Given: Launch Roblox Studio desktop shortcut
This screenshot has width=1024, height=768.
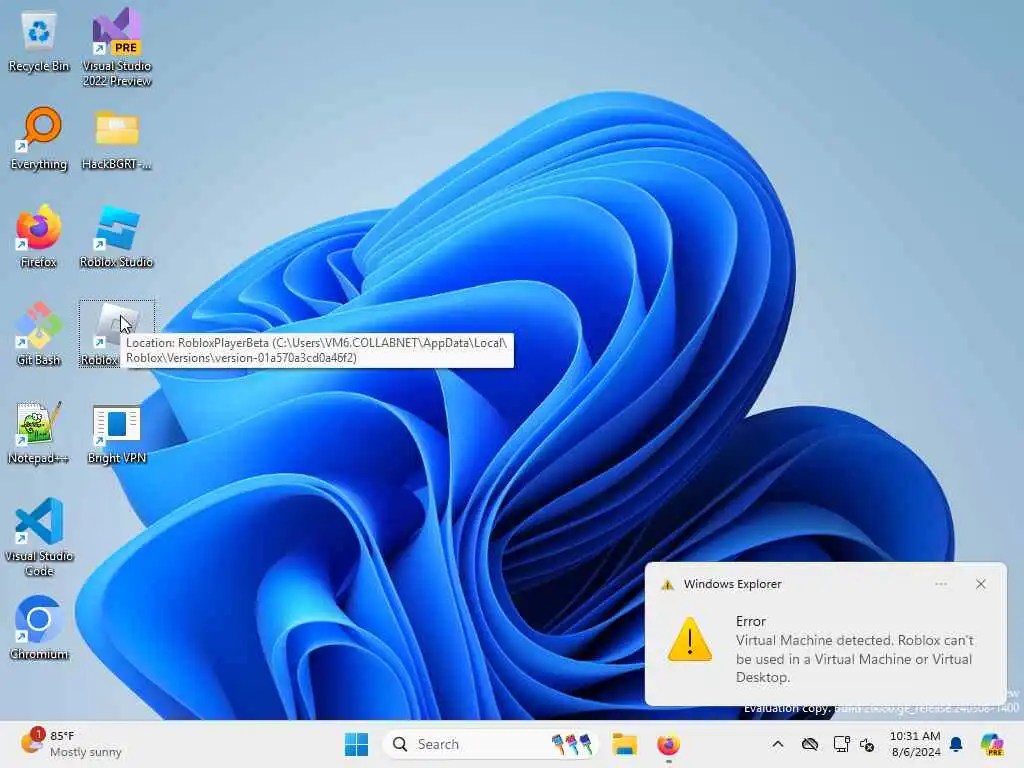Looking at the screenshot, I should point(116,236).
